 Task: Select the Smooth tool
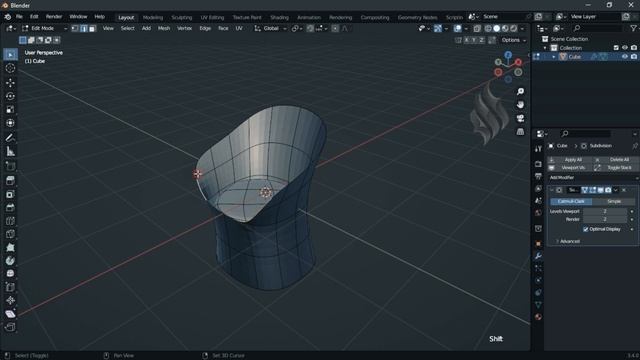(11, 274)
